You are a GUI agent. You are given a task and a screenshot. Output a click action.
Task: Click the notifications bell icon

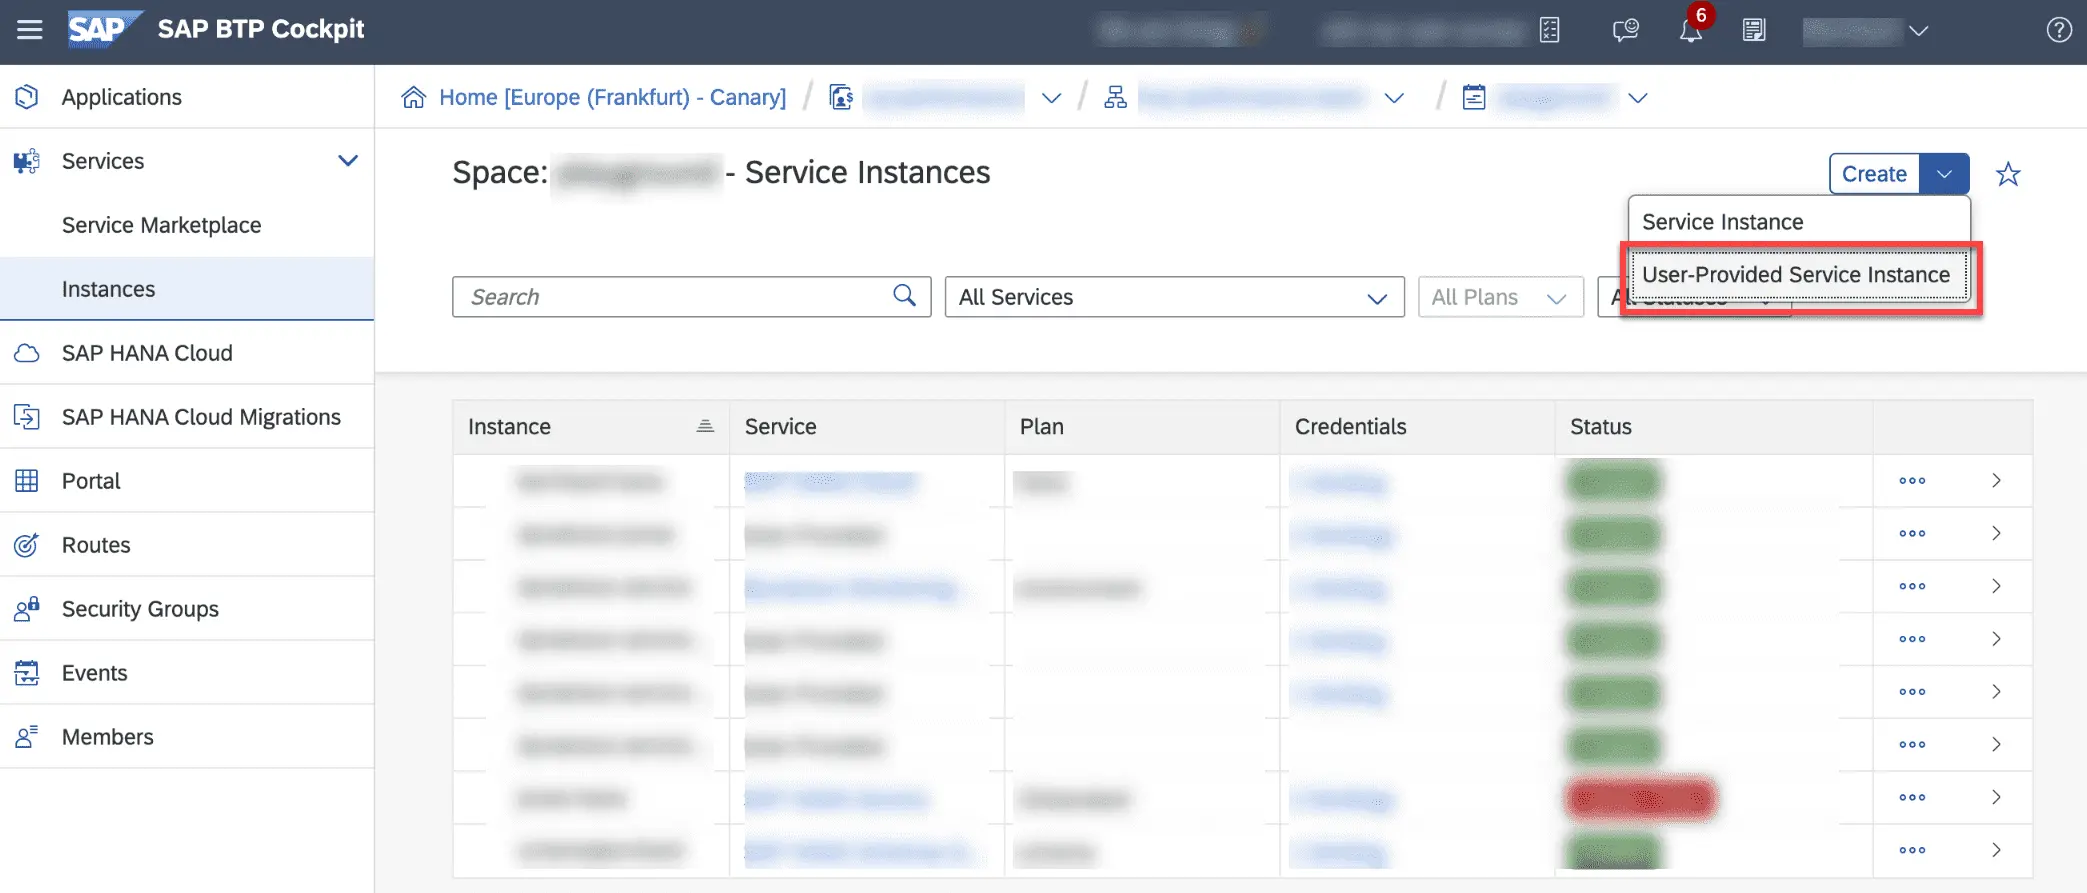tap(1690, 31)
